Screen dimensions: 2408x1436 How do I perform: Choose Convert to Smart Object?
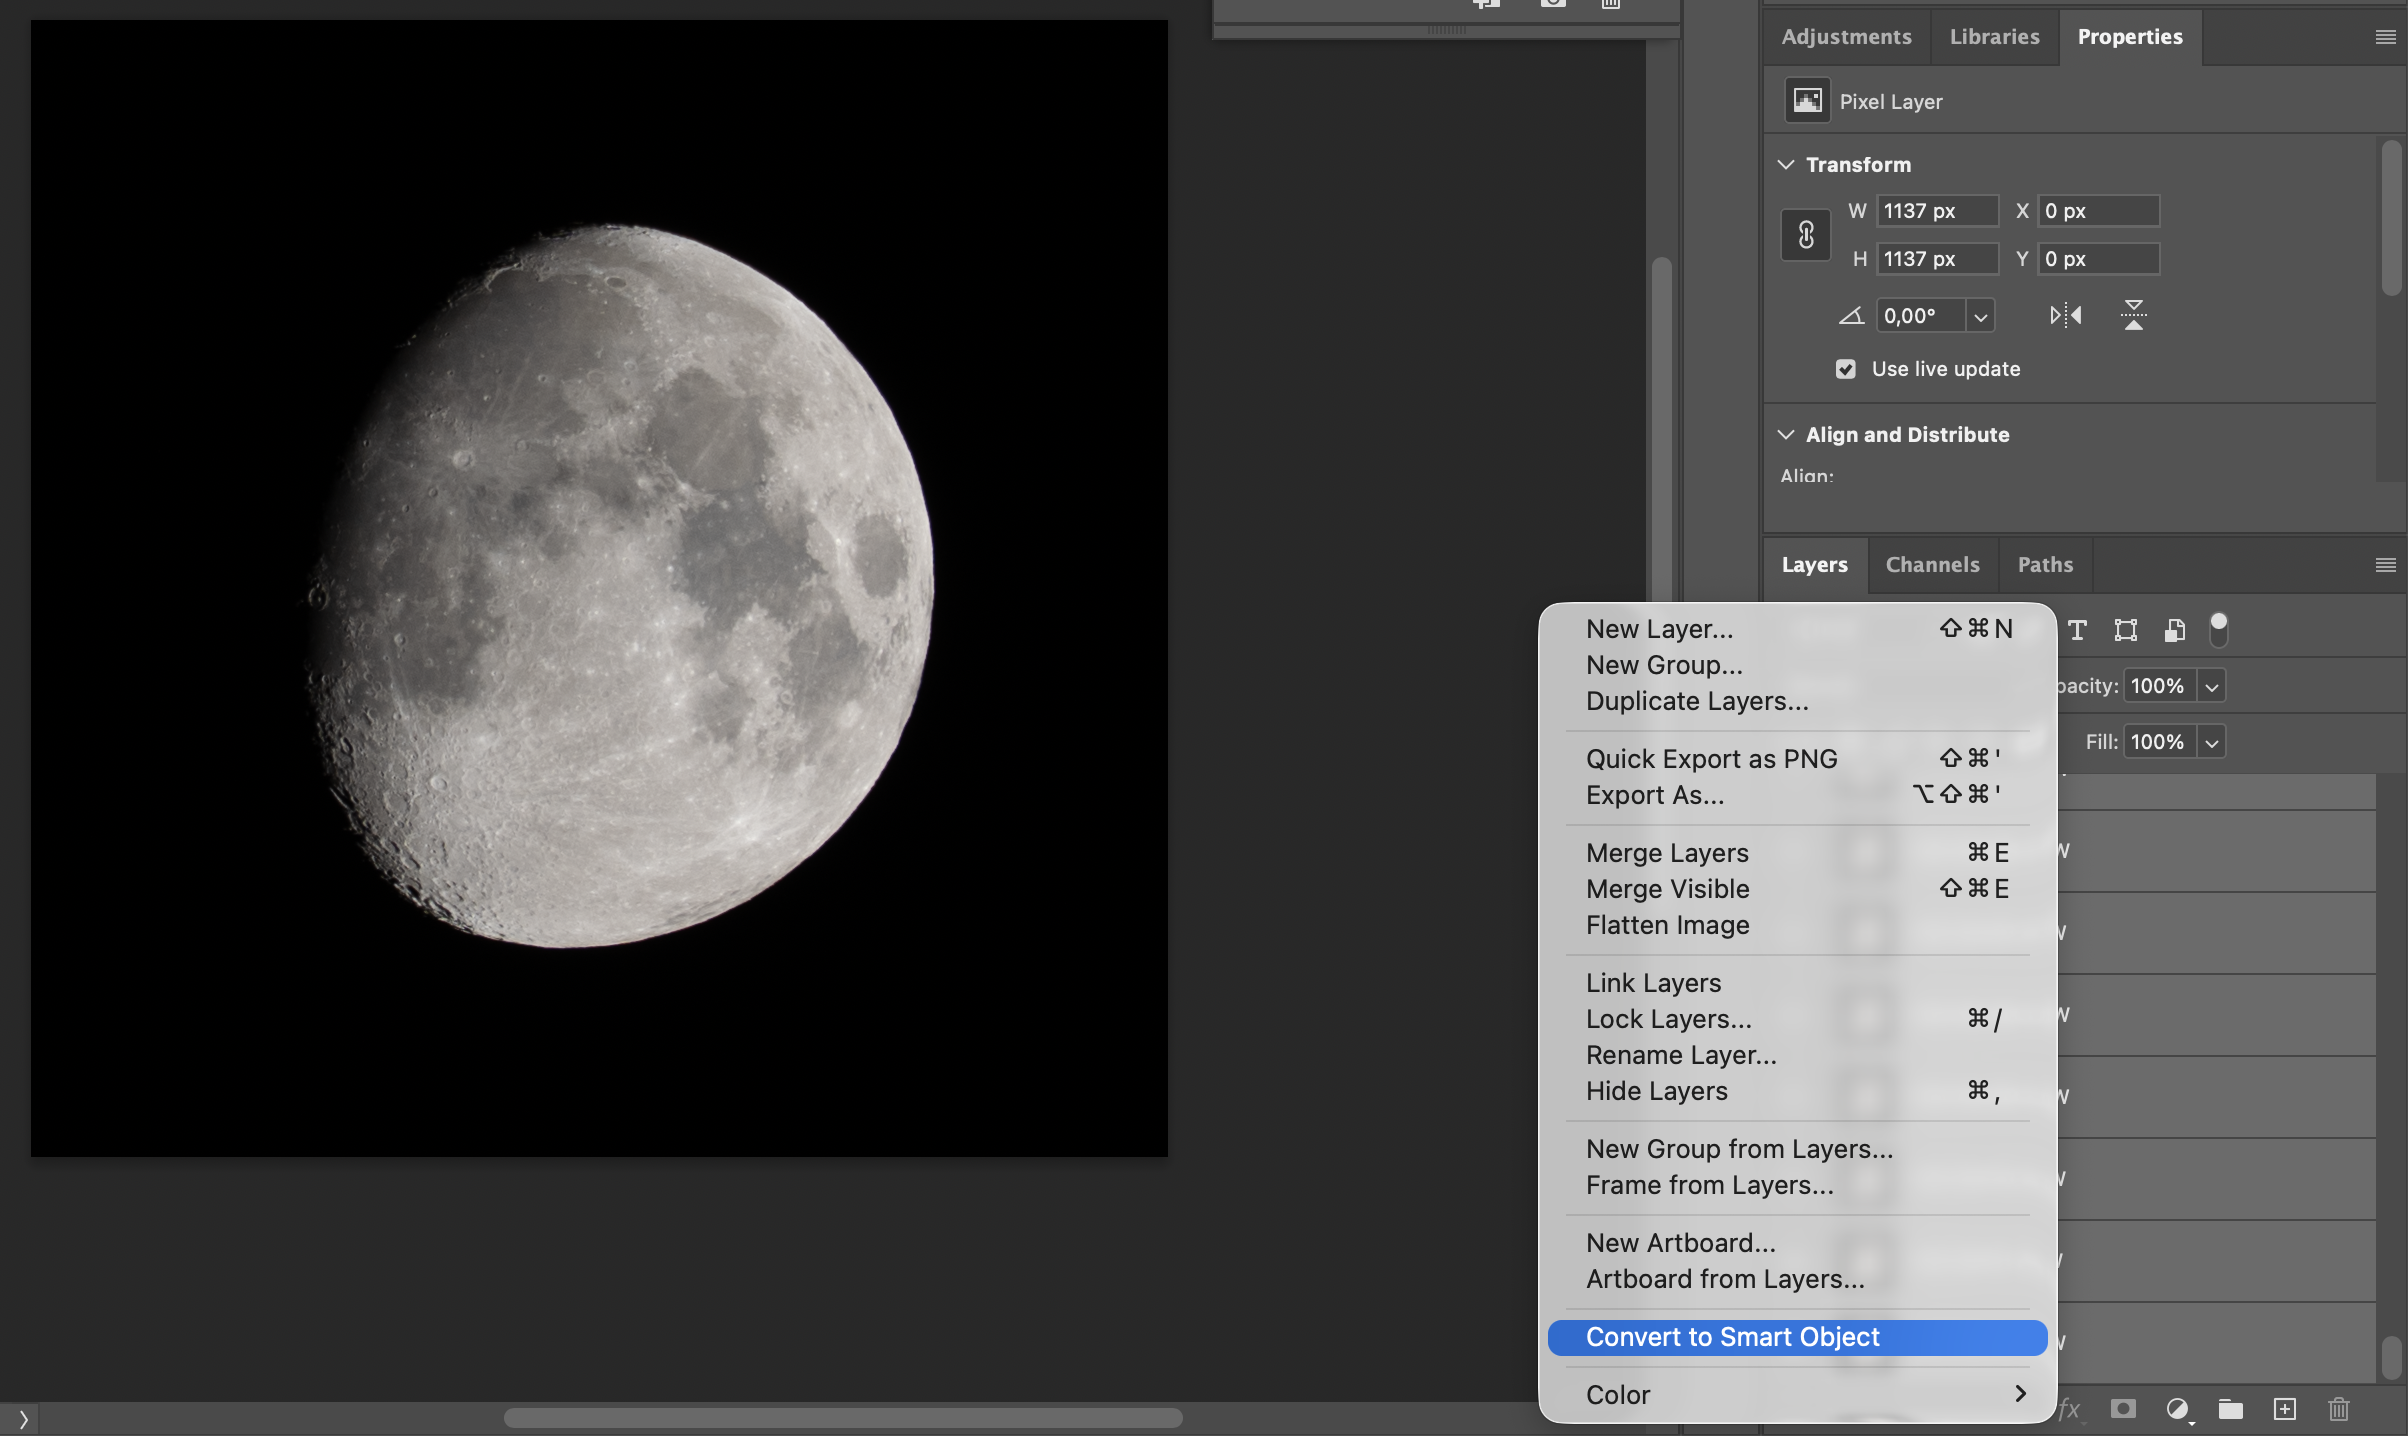pos(1732,1337)
